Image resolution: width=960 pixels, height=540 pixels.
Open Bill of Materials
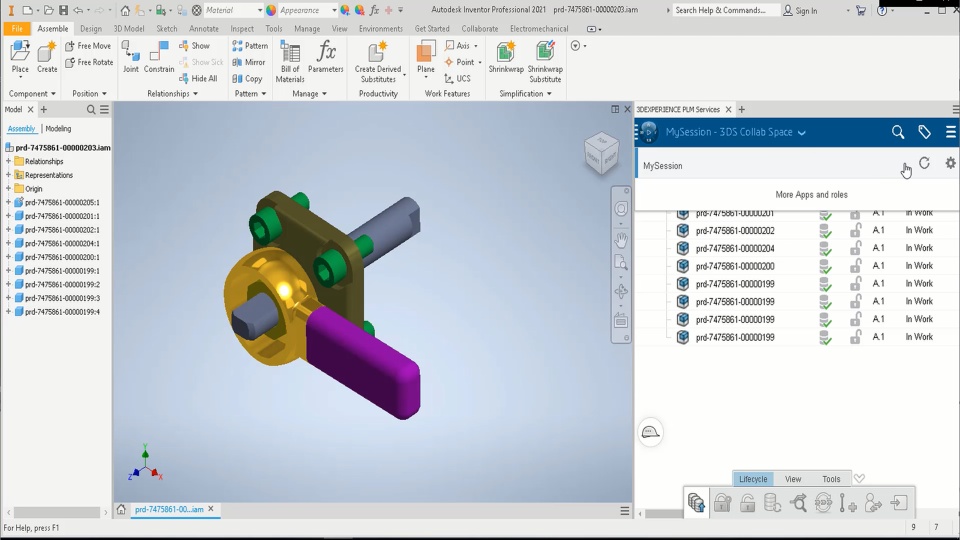pos(290,62)
